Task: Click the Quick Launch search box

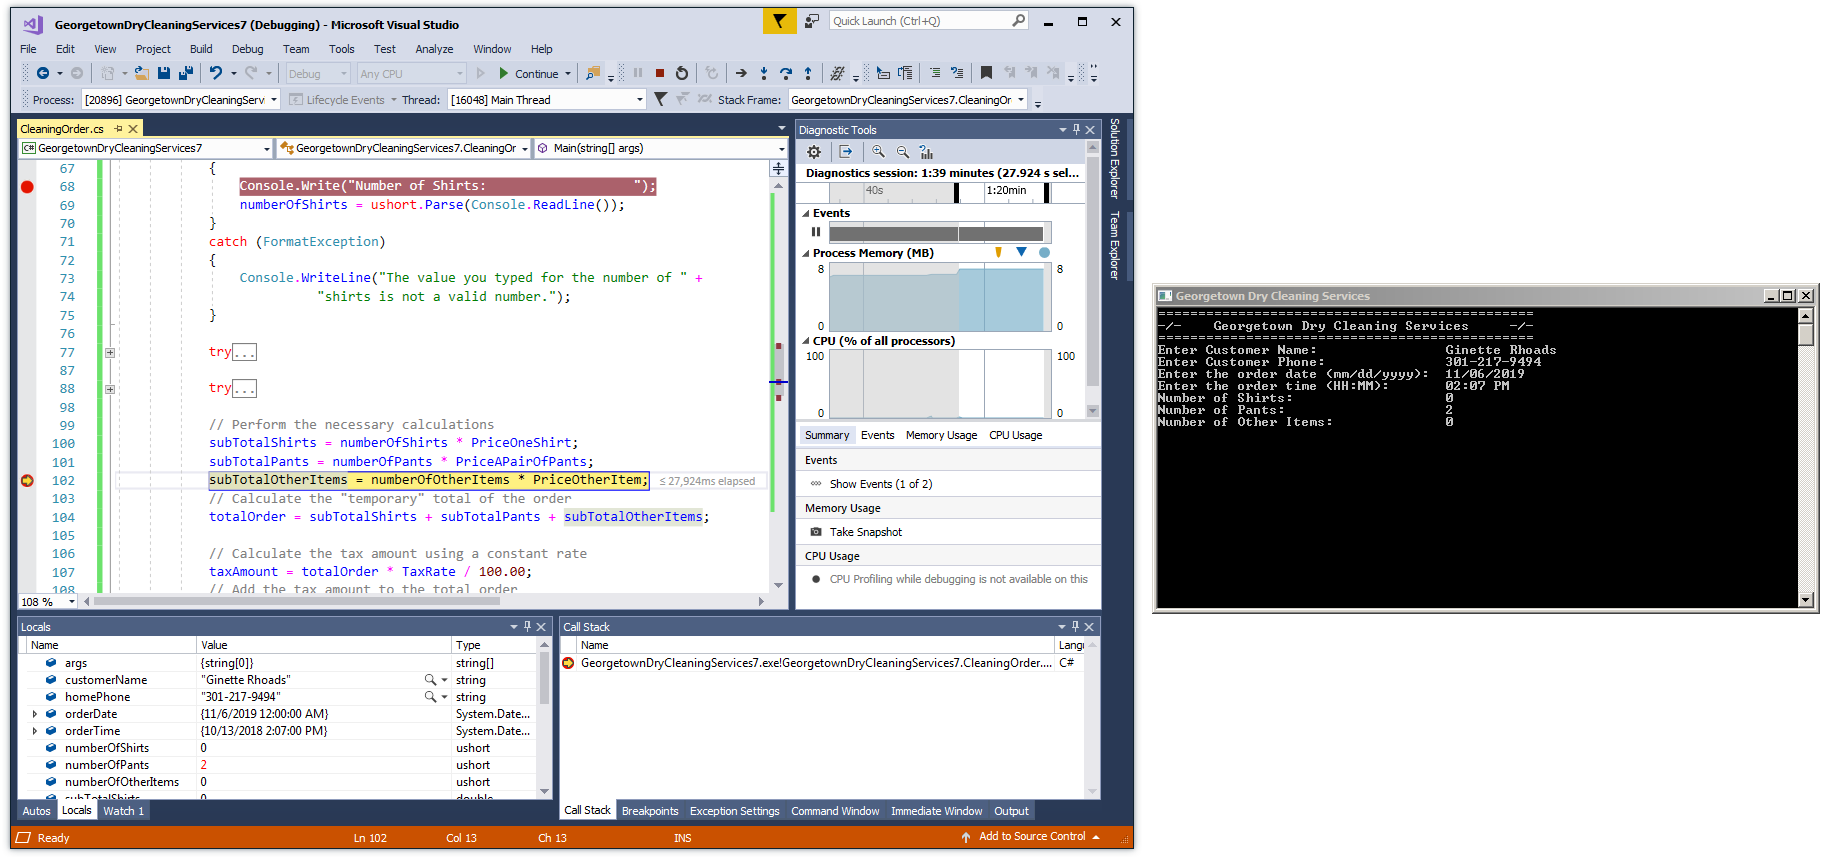Action: point(928,21)
